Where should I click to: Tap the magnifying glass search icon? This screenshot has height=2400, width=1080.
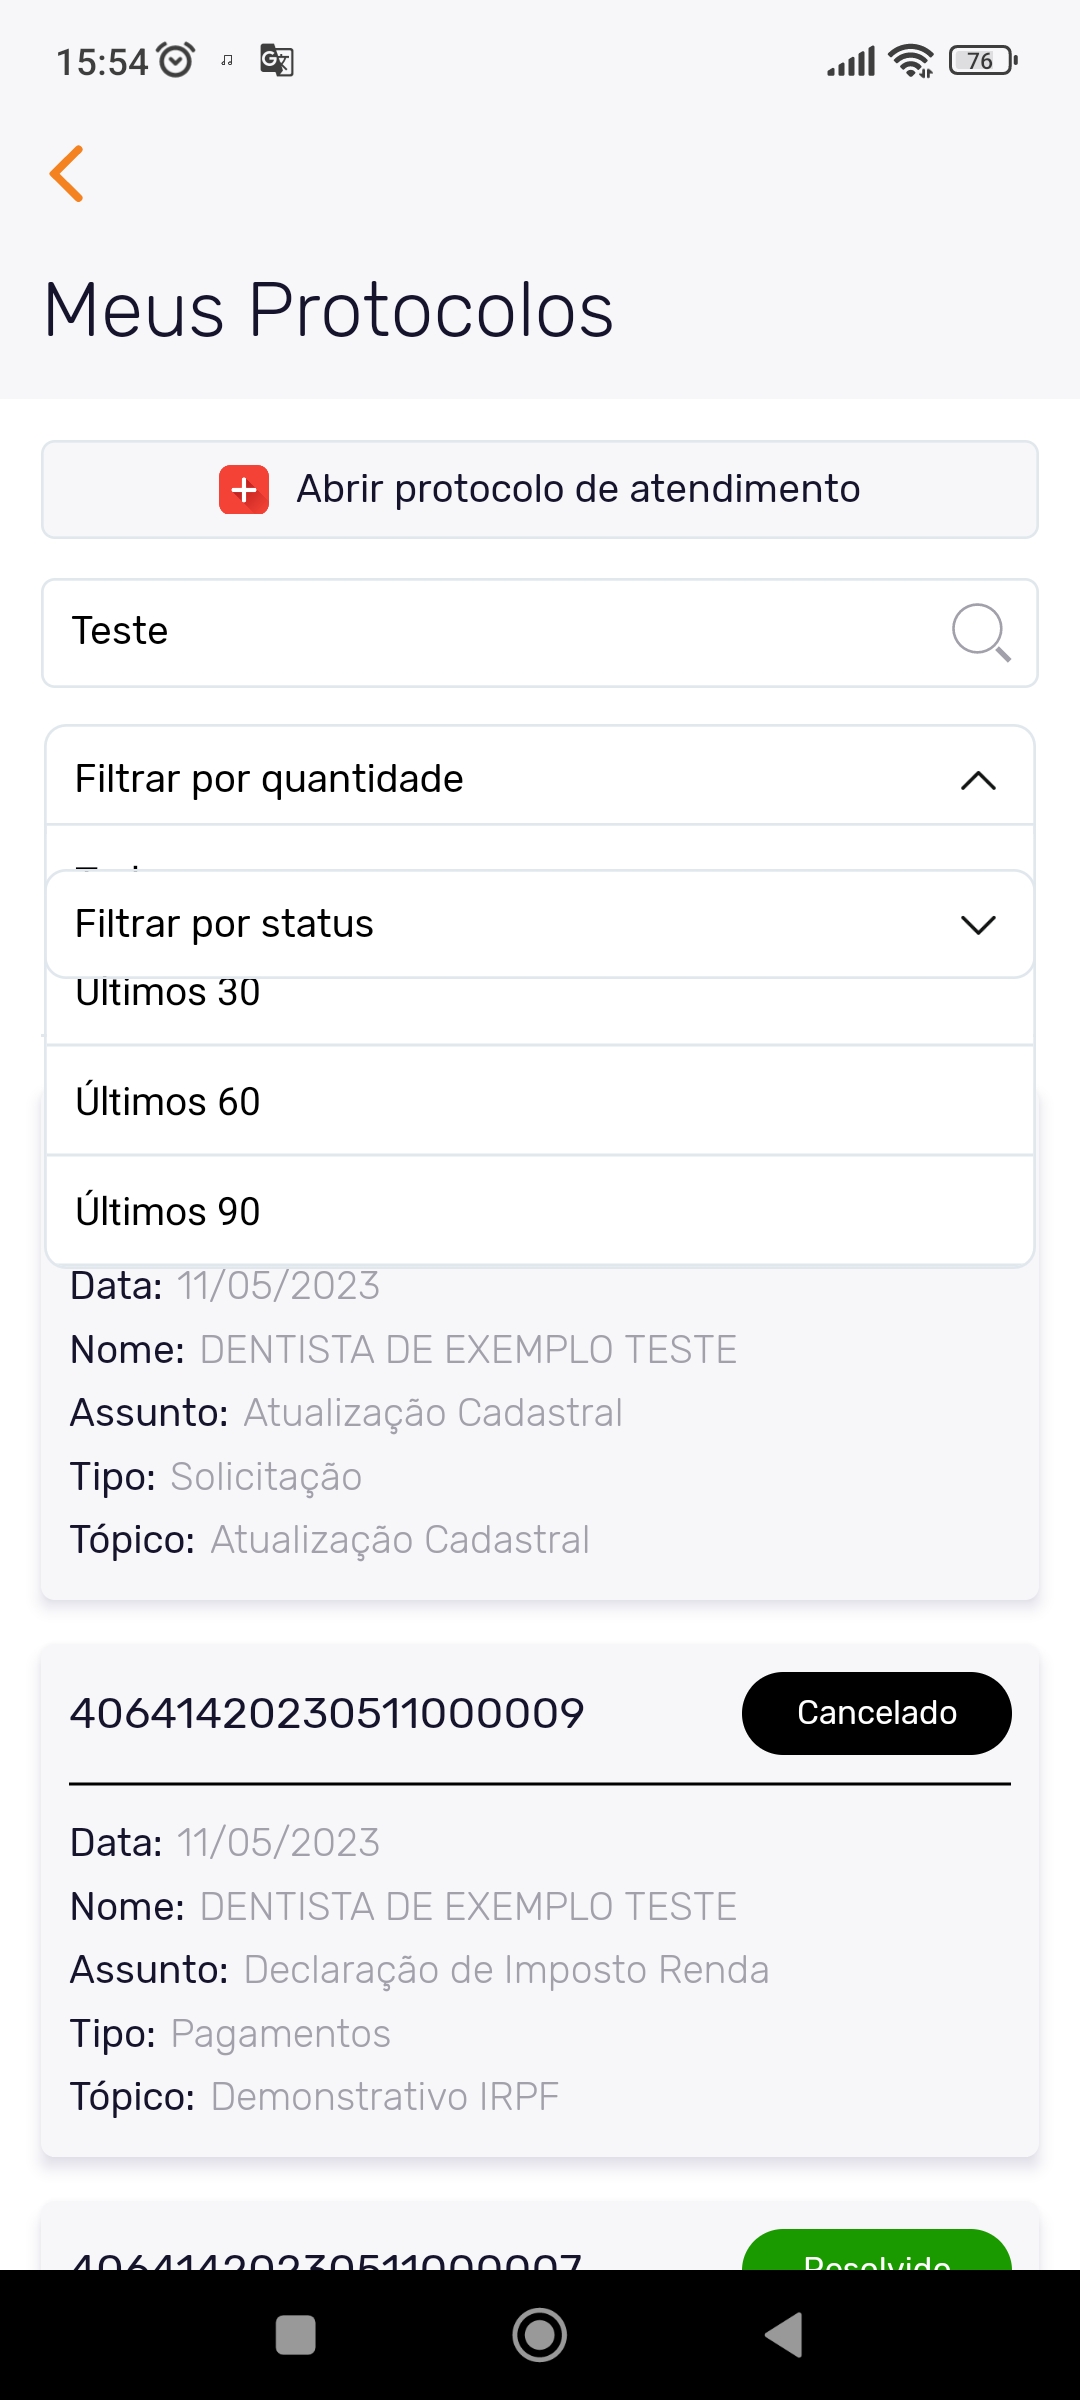tap(980, 632)
